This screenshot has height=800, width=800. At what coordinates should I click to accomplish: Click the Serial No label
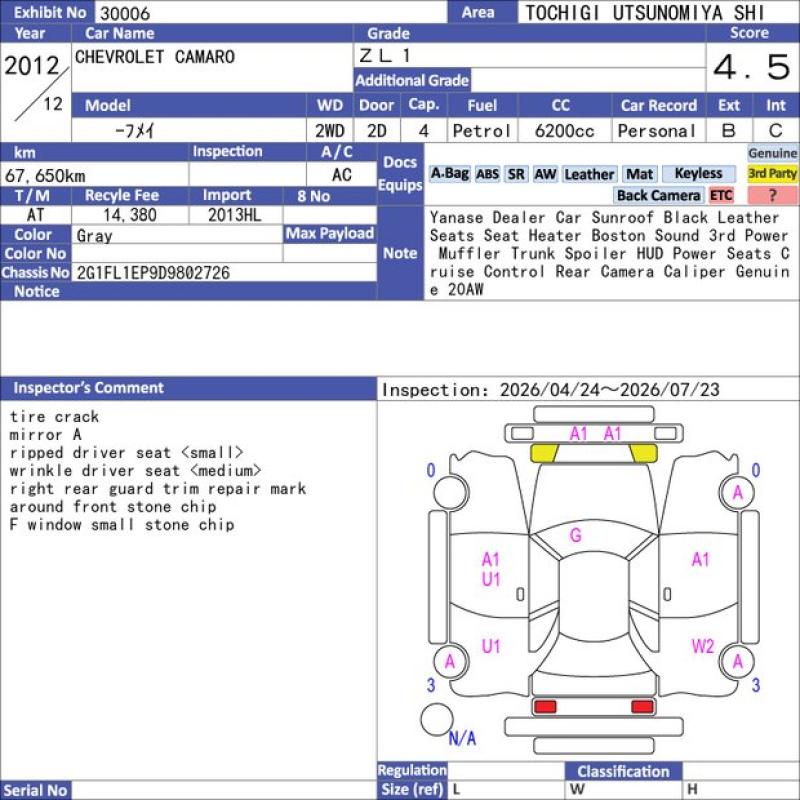coord(35,790)
